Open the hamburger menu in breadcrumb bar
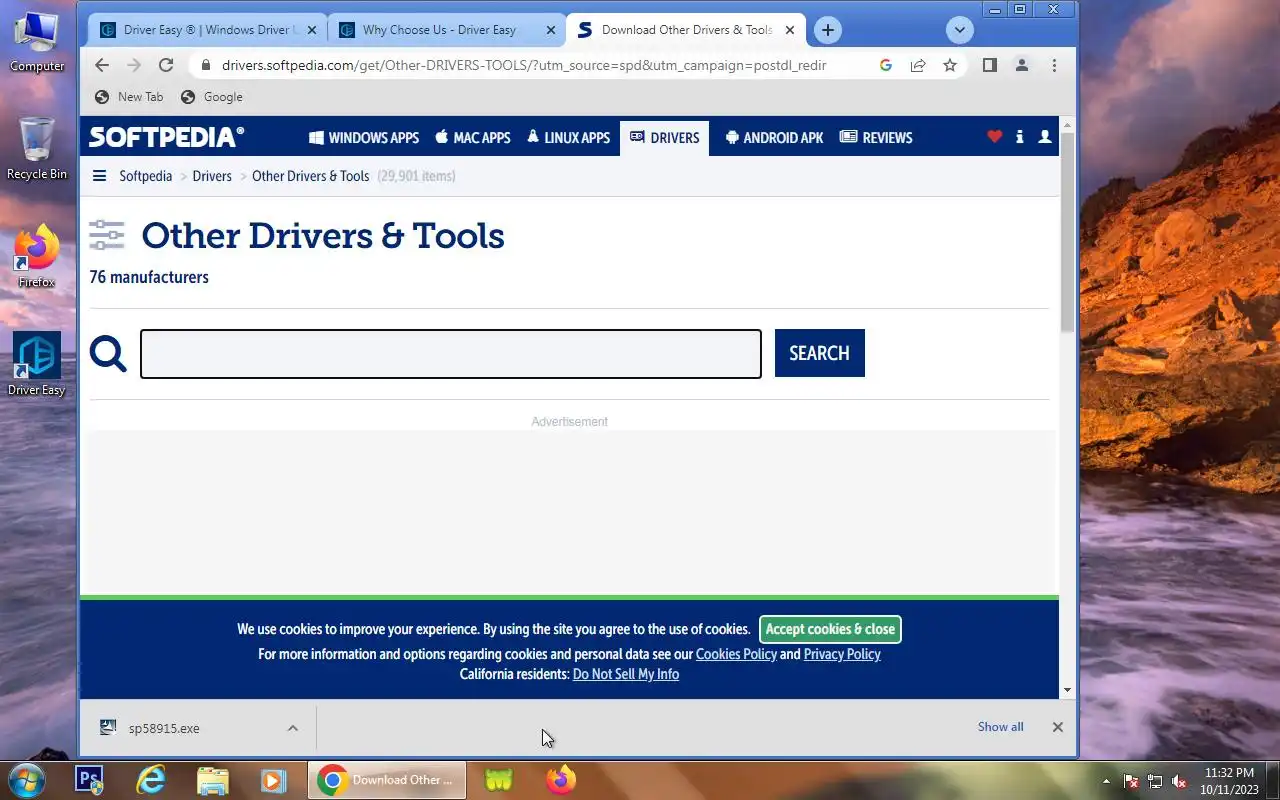 99,176
